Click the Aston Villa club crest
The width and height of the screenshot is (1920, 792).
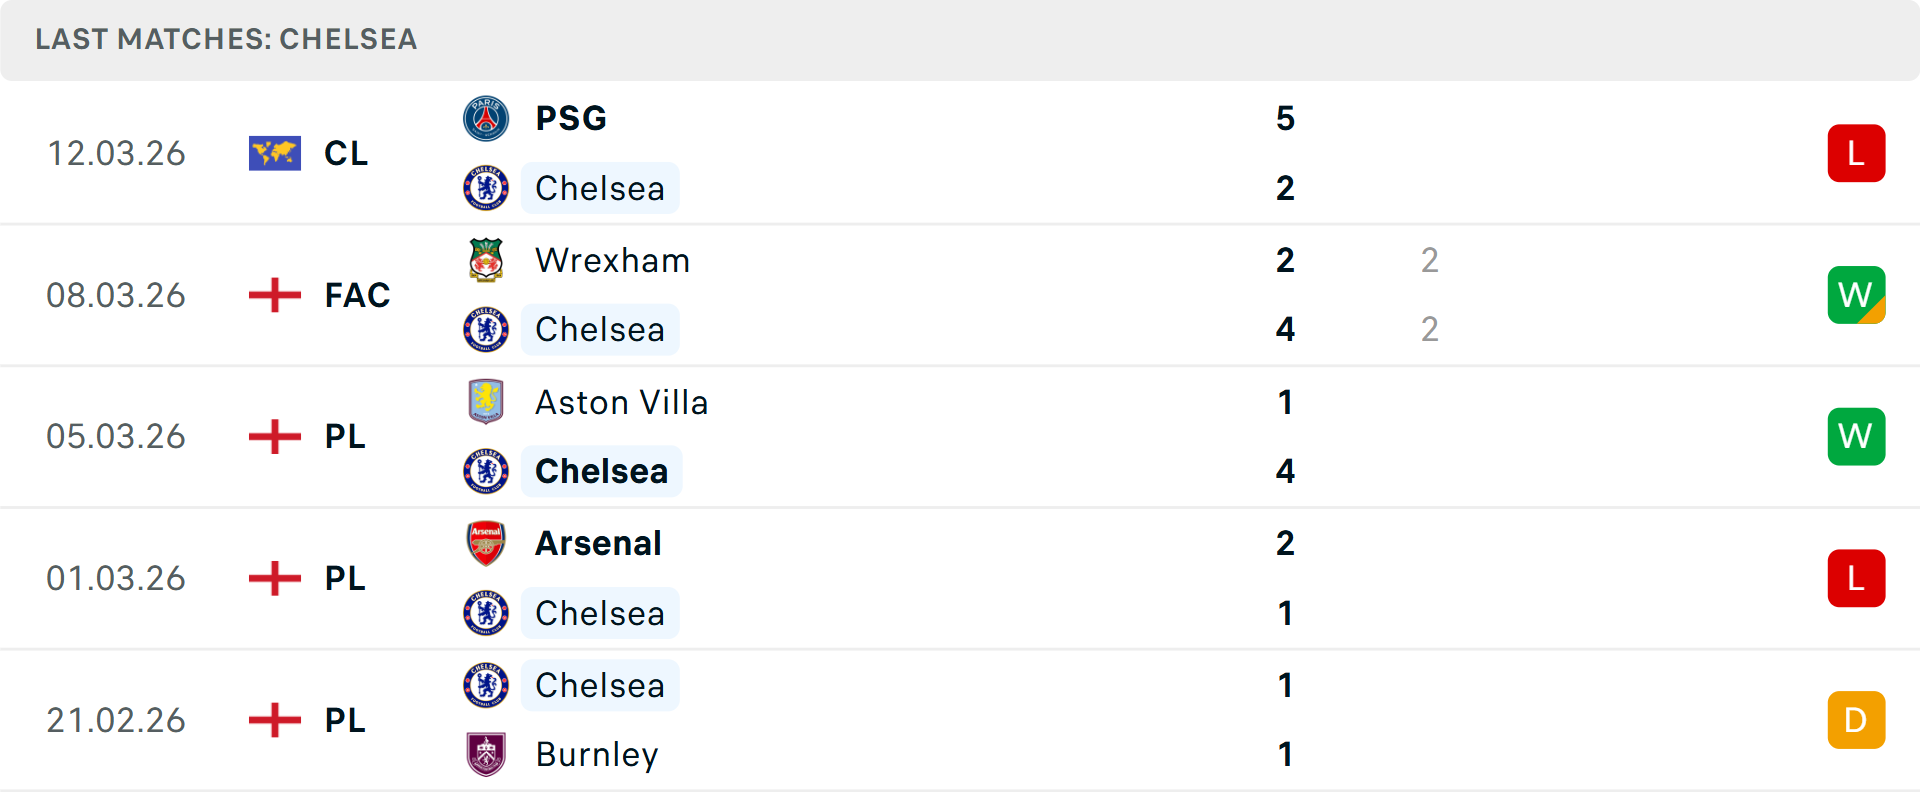click(x=486, y=402)
